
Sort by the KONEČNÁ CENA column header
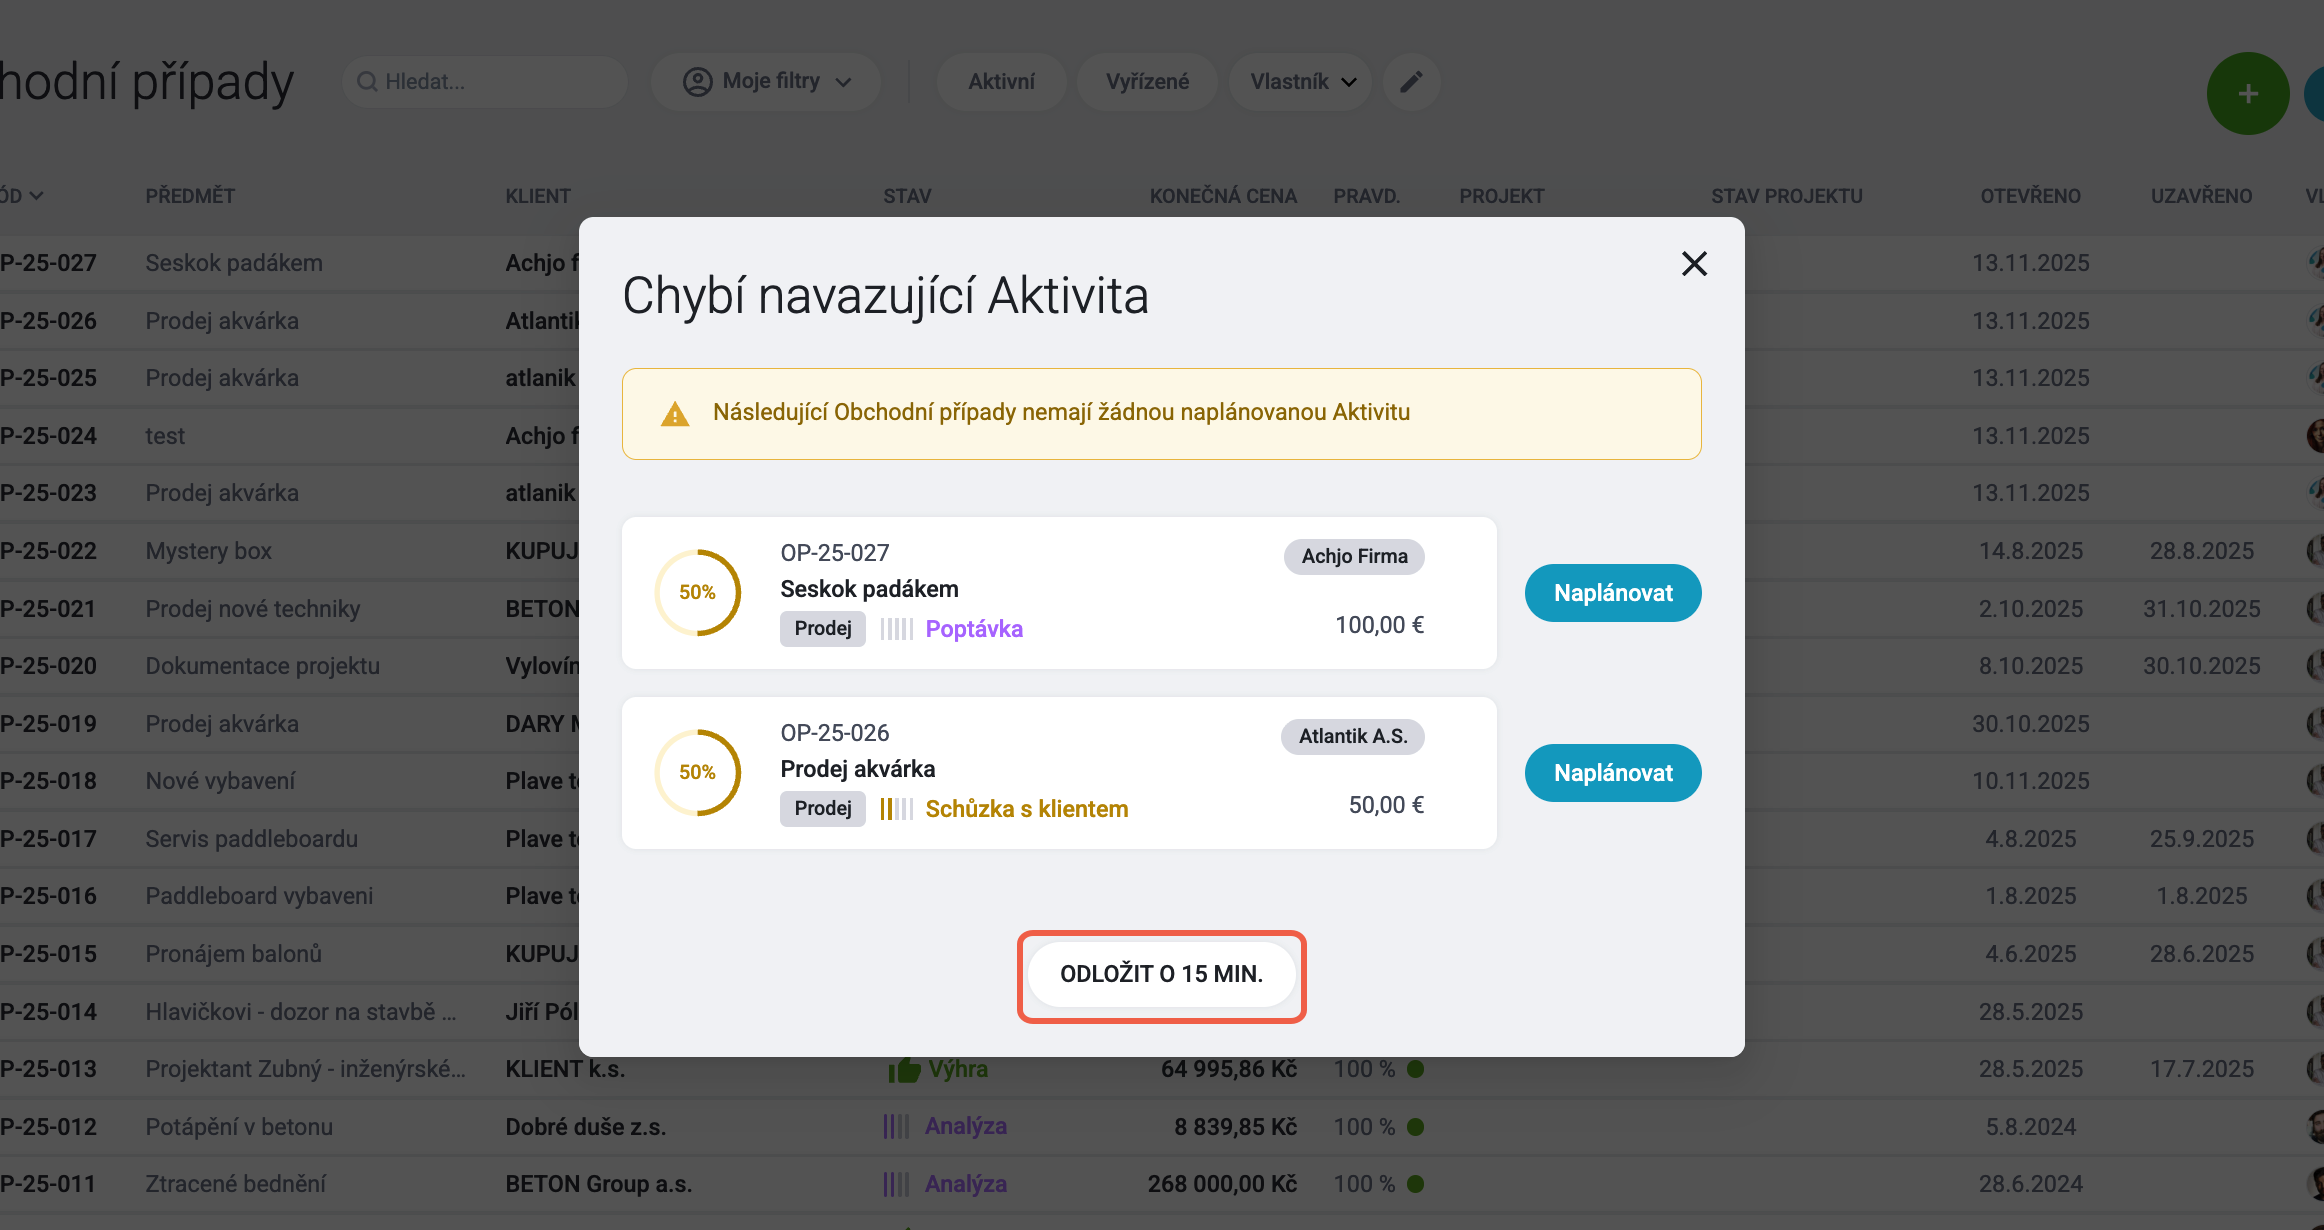[x=1223, y=196]
